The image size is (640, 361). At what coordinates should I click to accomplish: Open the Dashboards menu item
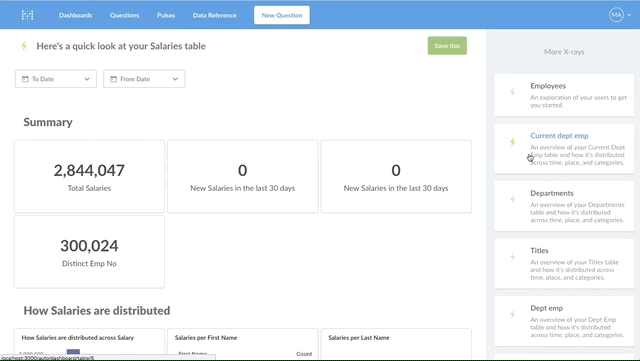[x=76, y=15]
